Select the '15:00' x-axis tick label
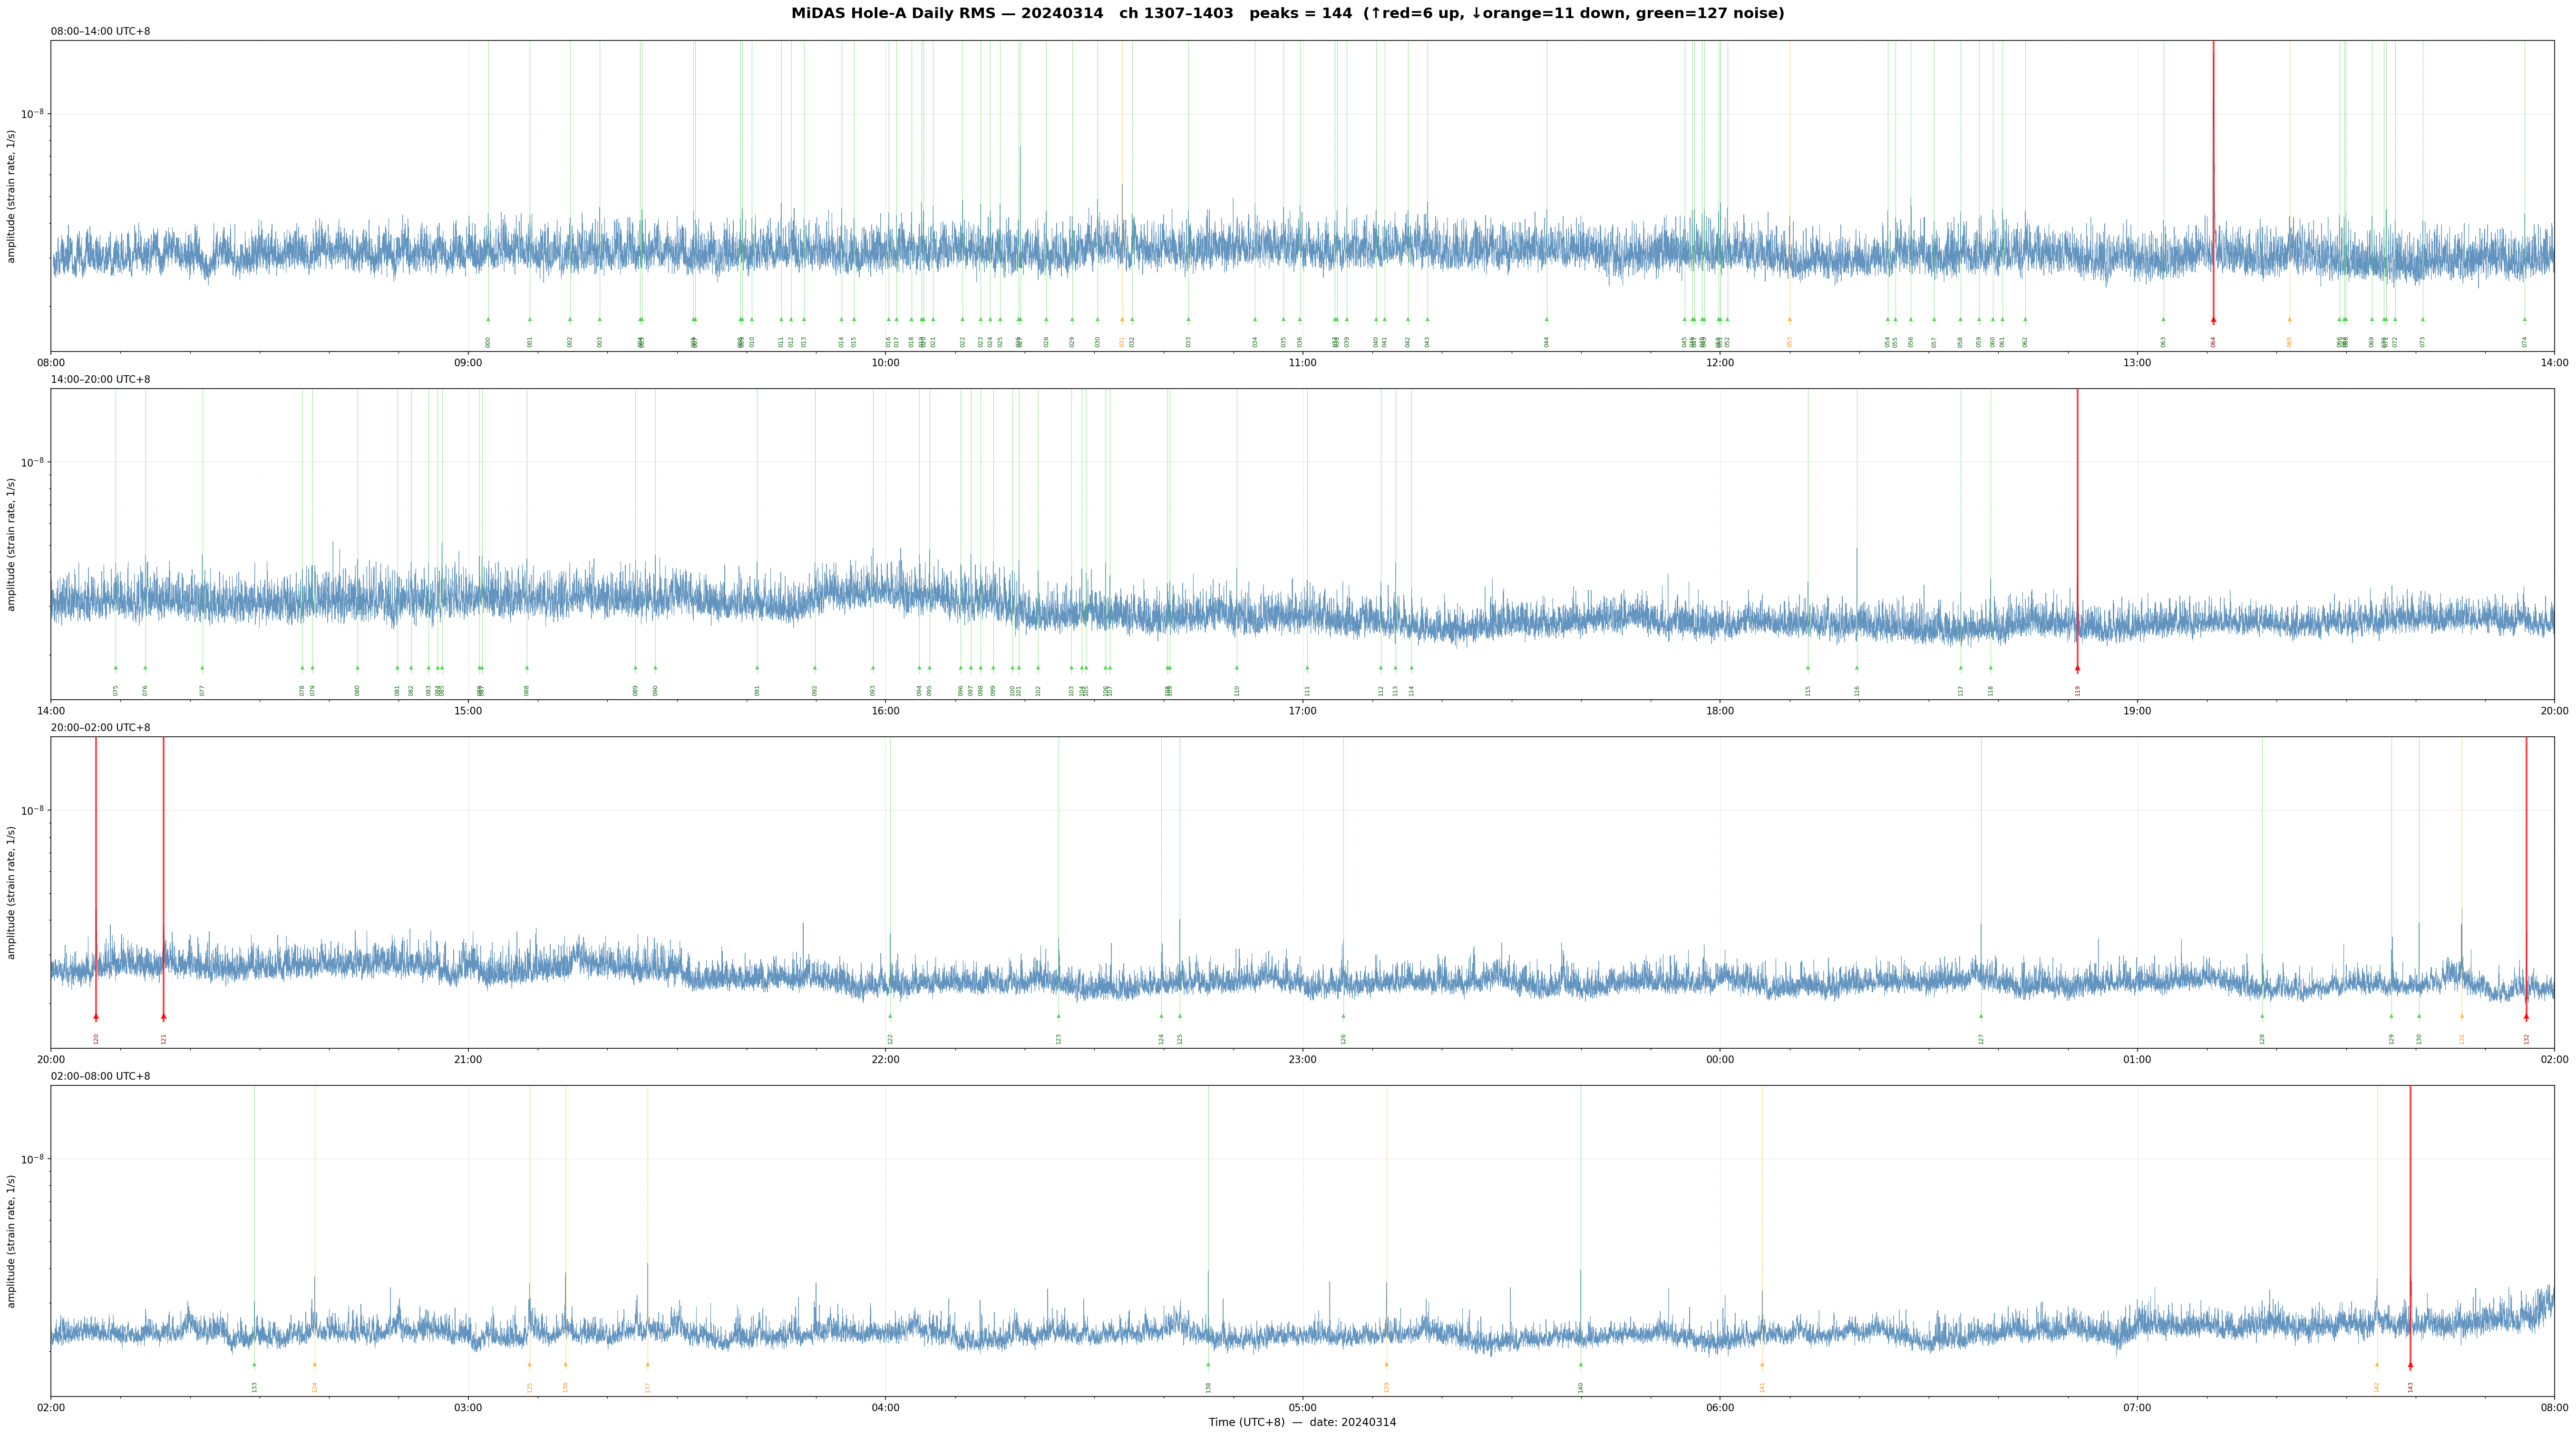Screen dimensions: 2576x1435 468,711
